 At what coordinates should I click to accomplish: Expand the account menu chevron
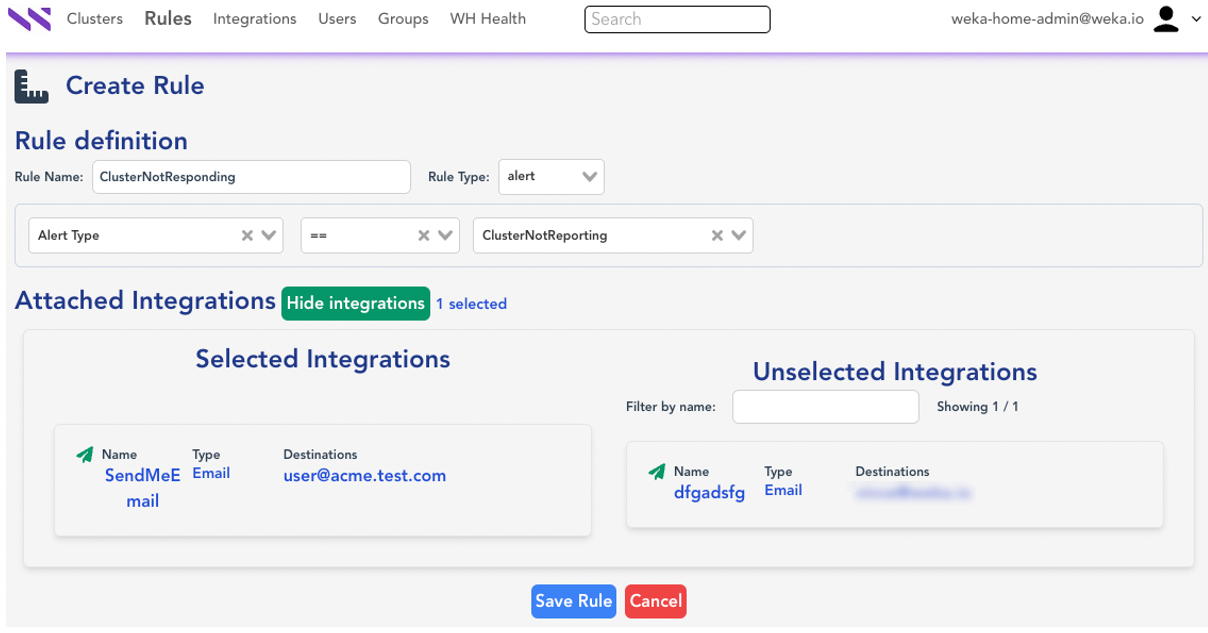pos(1196,19)
